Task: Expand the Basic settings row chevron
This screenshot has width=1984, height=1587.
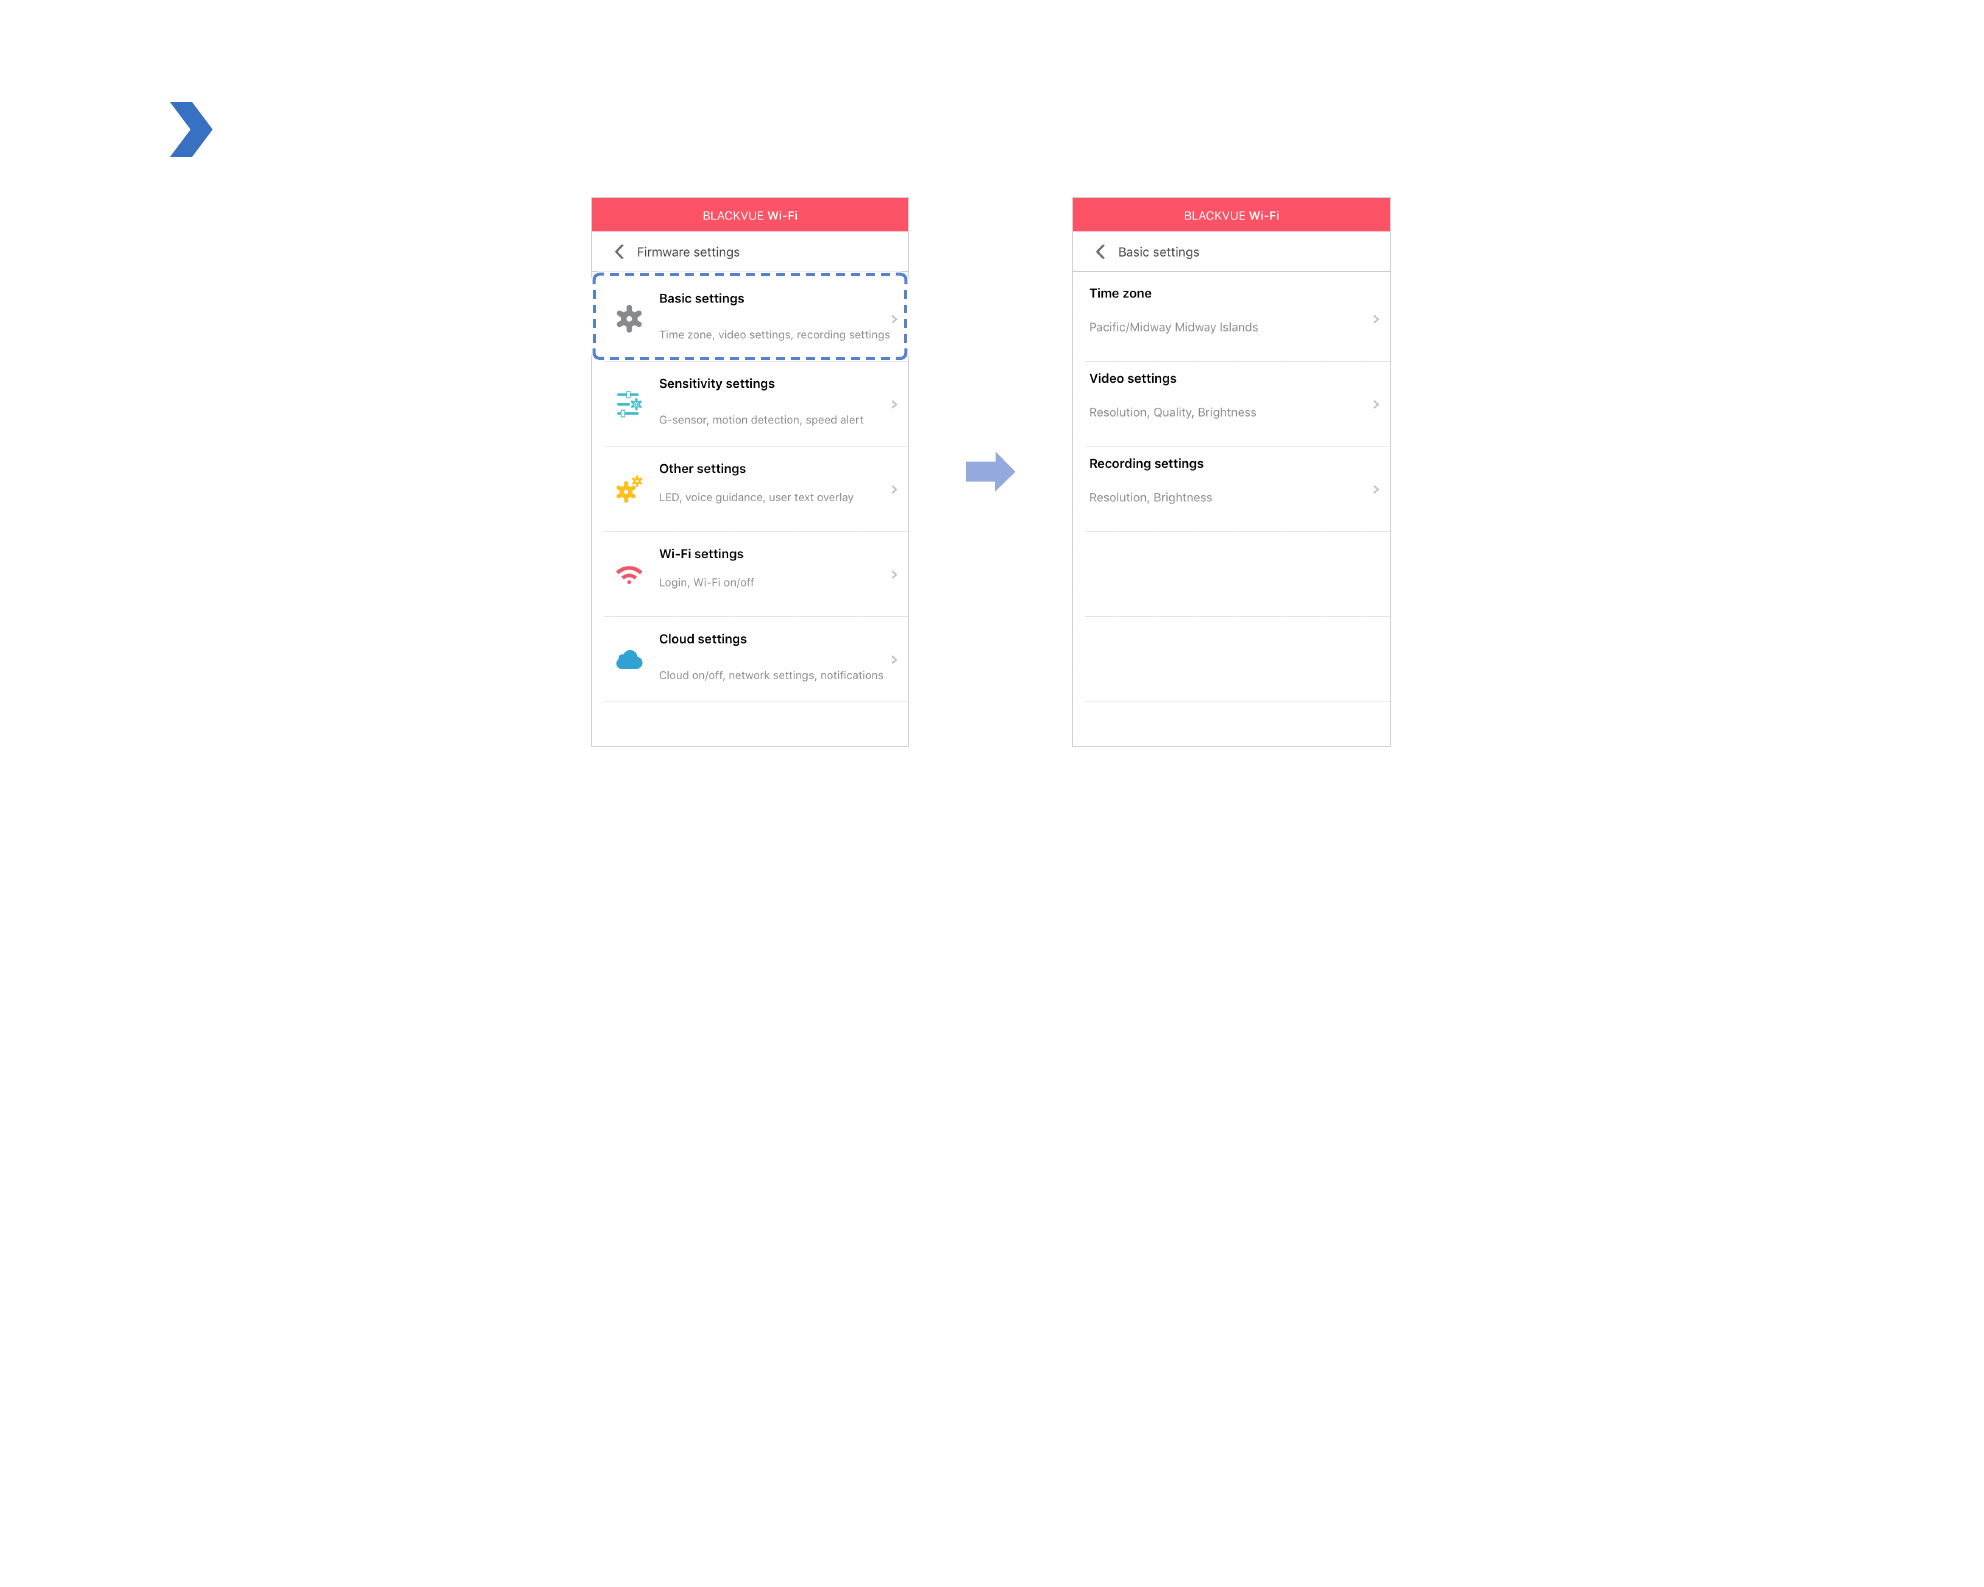Action: point(894,319)
